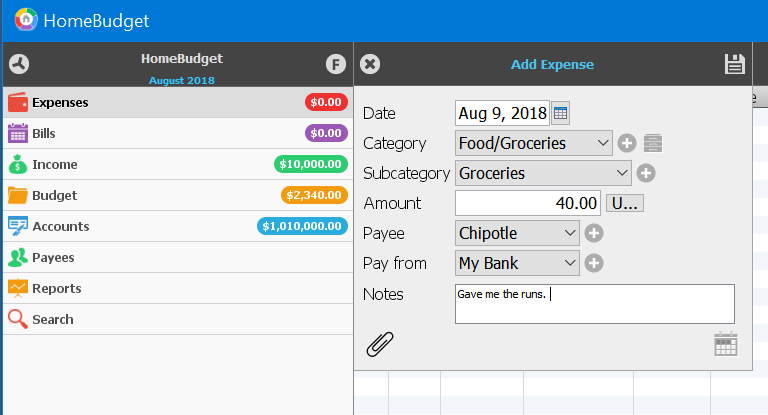Open the Payee dropdown showing Chipotle
Image resolution: width=768 pixels, height=415 pixels.
517,233
